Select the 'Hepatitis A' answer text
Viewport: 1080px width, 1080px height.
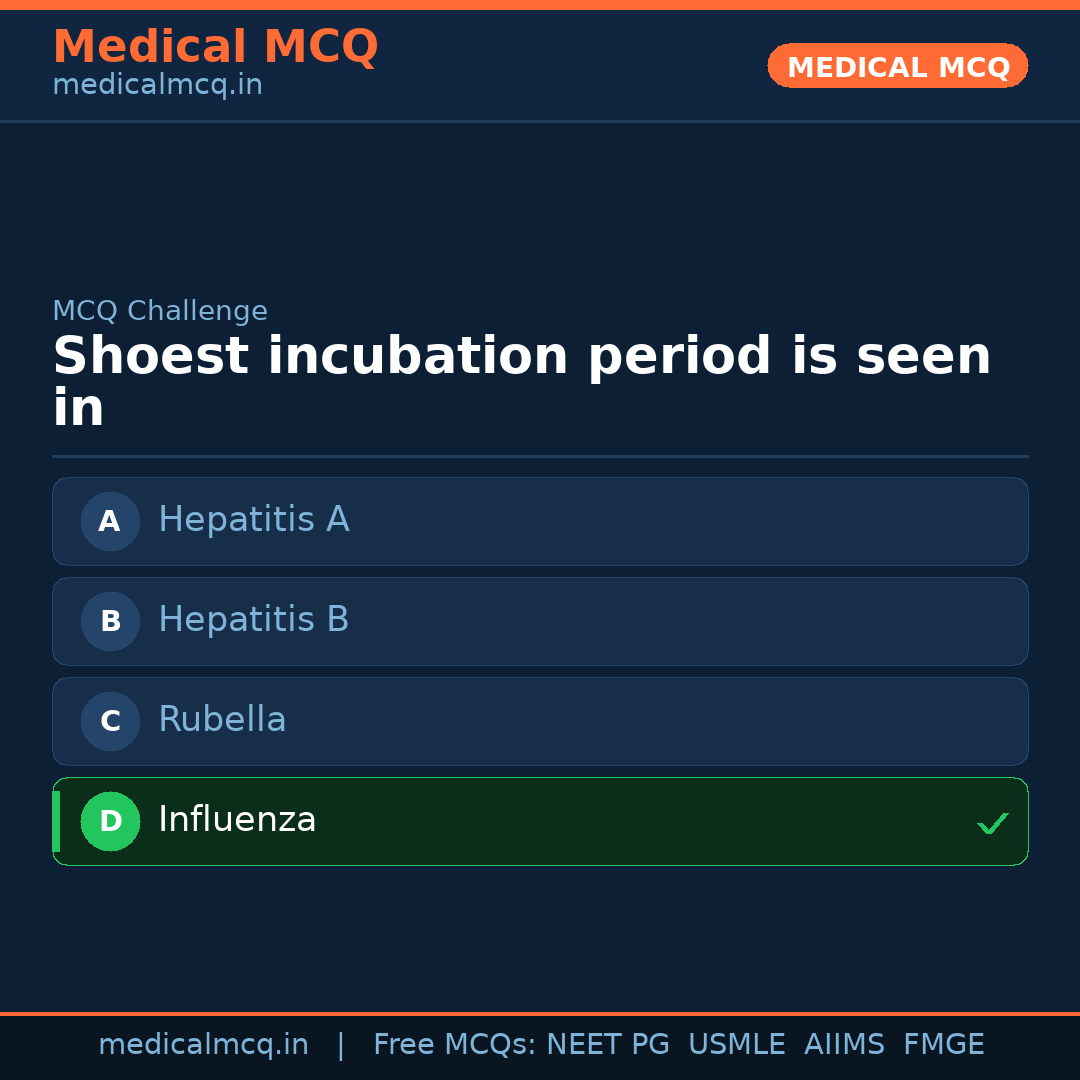pyautogui.click(x=253, y=520)
